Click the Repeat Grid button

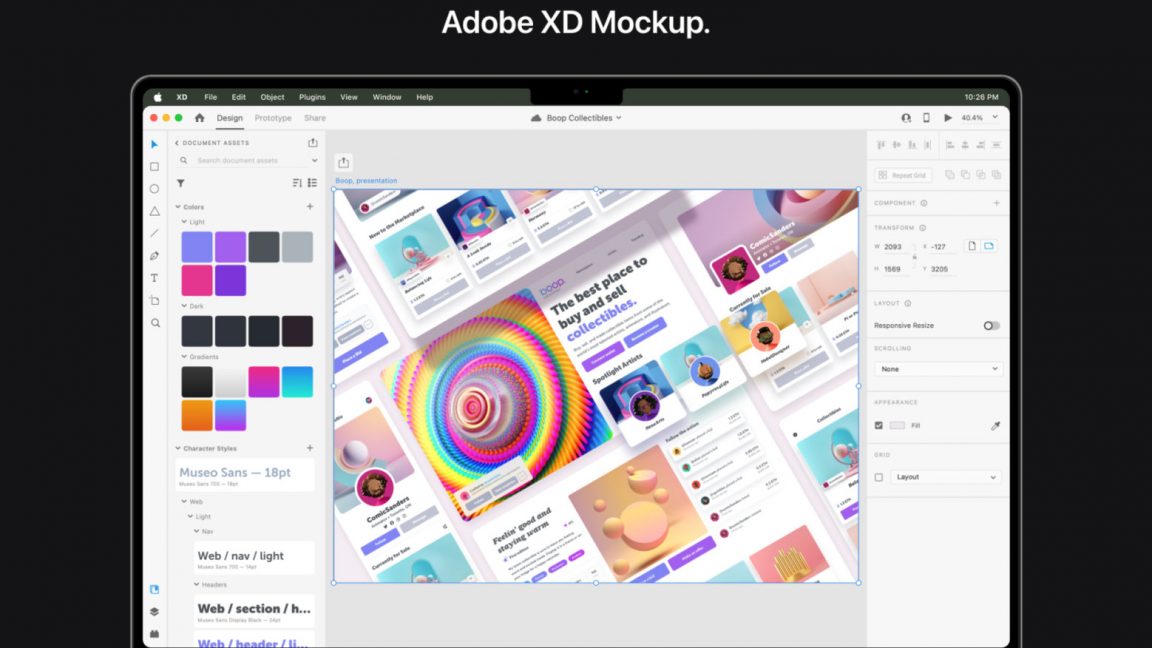coord(905,175)
